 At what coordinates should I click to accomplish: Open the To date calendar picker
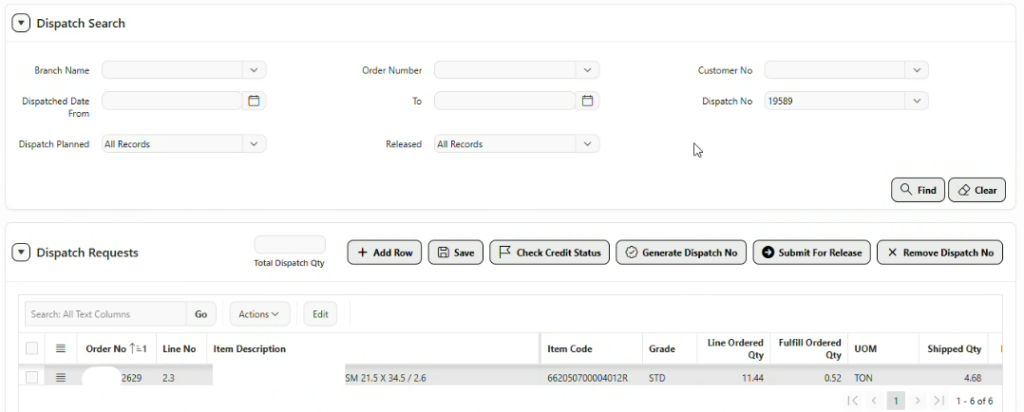pyautogui.click(x=587, y=101)
